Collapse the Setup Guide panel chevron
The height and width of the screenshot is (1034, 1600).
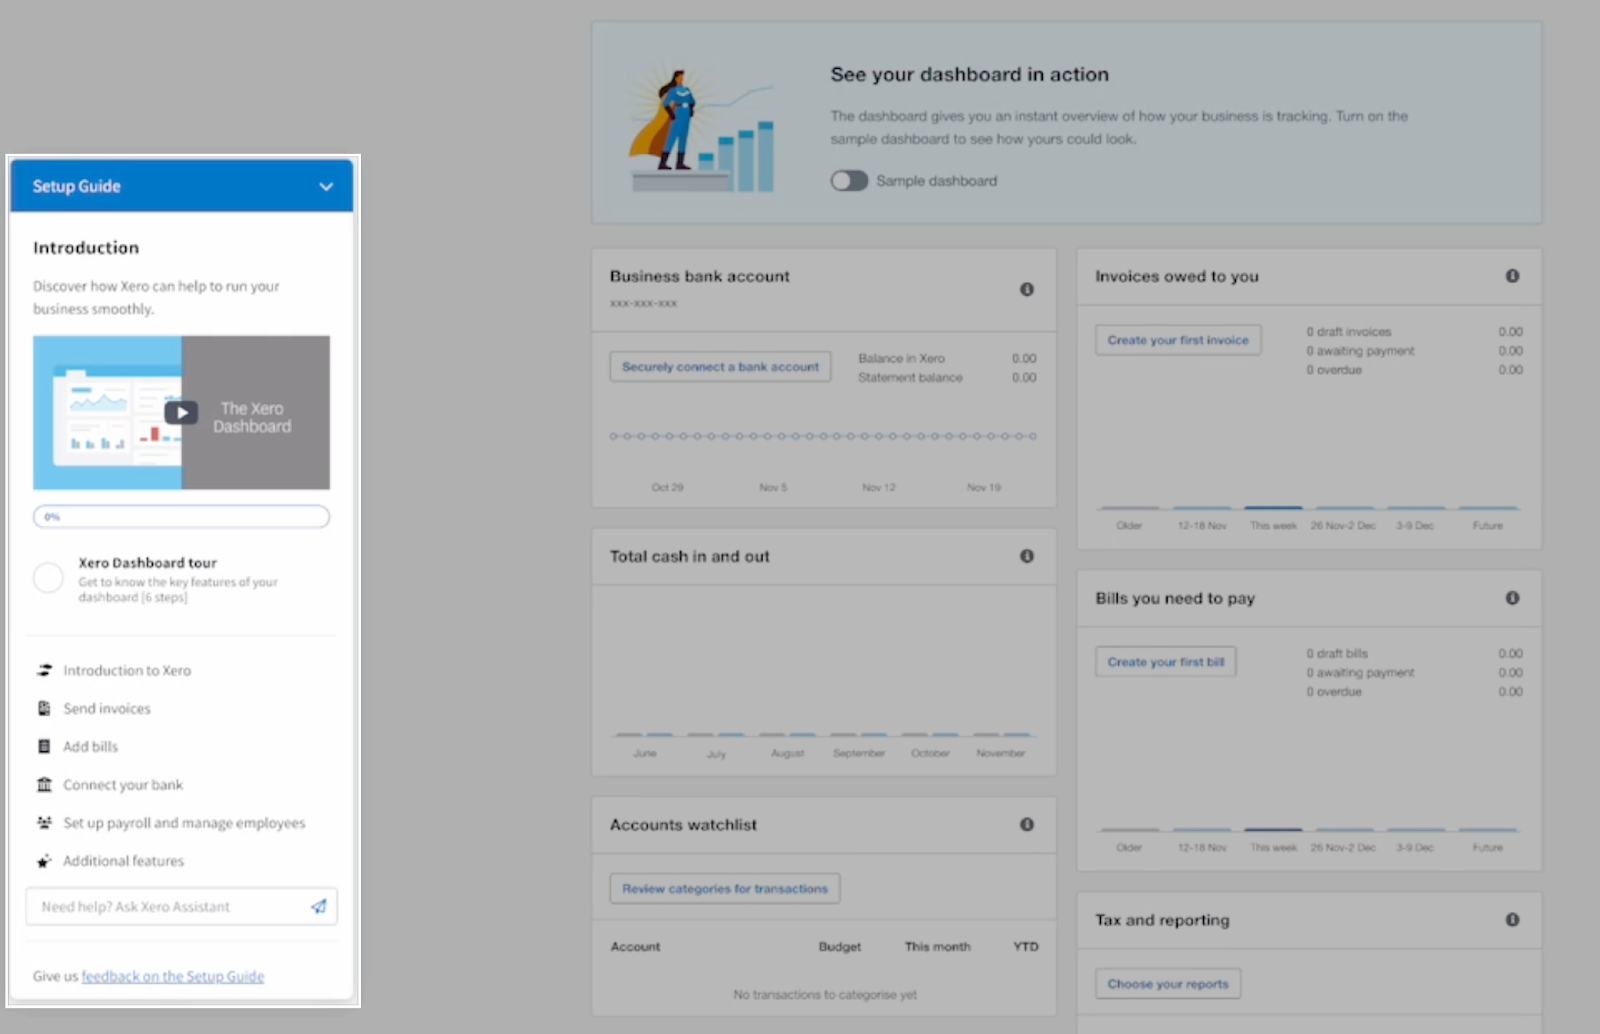click(x=326, y=187)
